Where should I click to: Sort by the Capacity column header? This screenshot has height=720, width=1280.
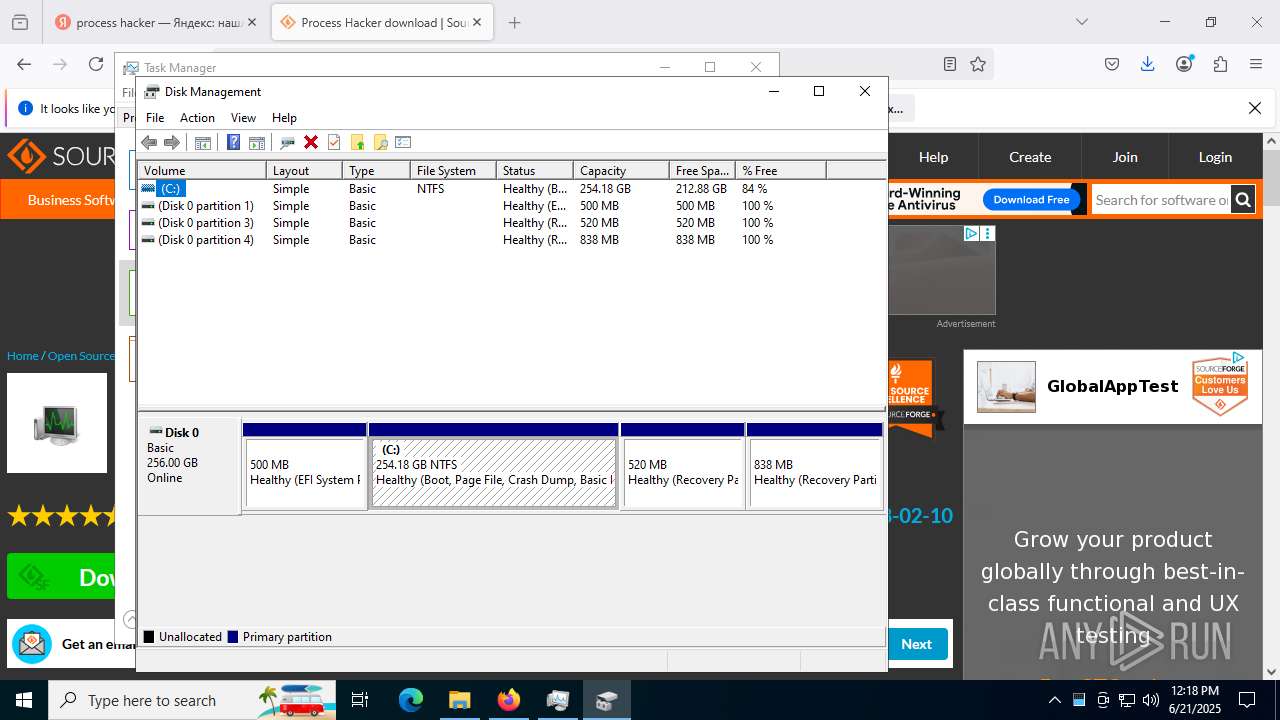pyautogui.click(x=621, y=171)
